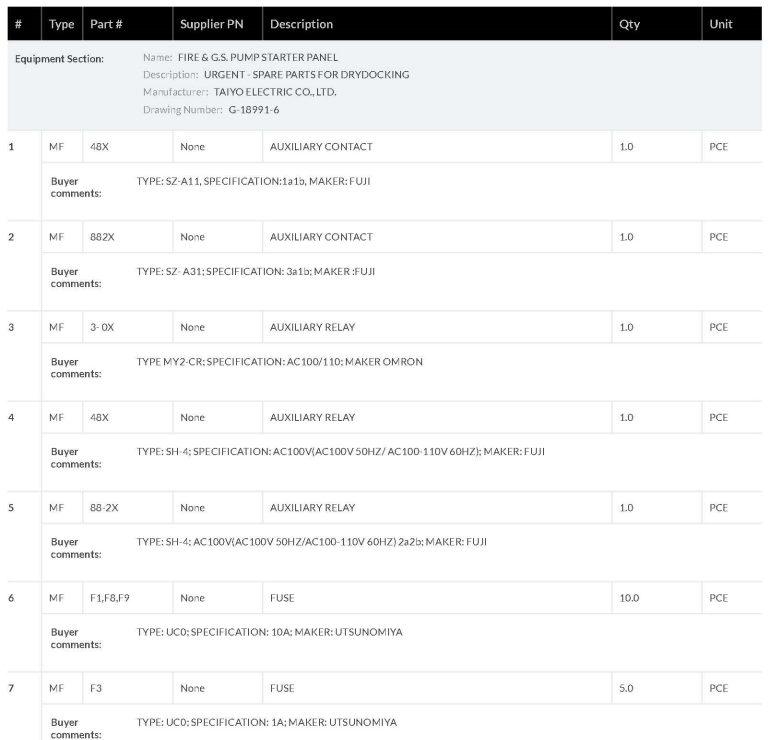Select the Qty column header
Image resolution: width=778 pixels, height=740 pixels.
629,24
